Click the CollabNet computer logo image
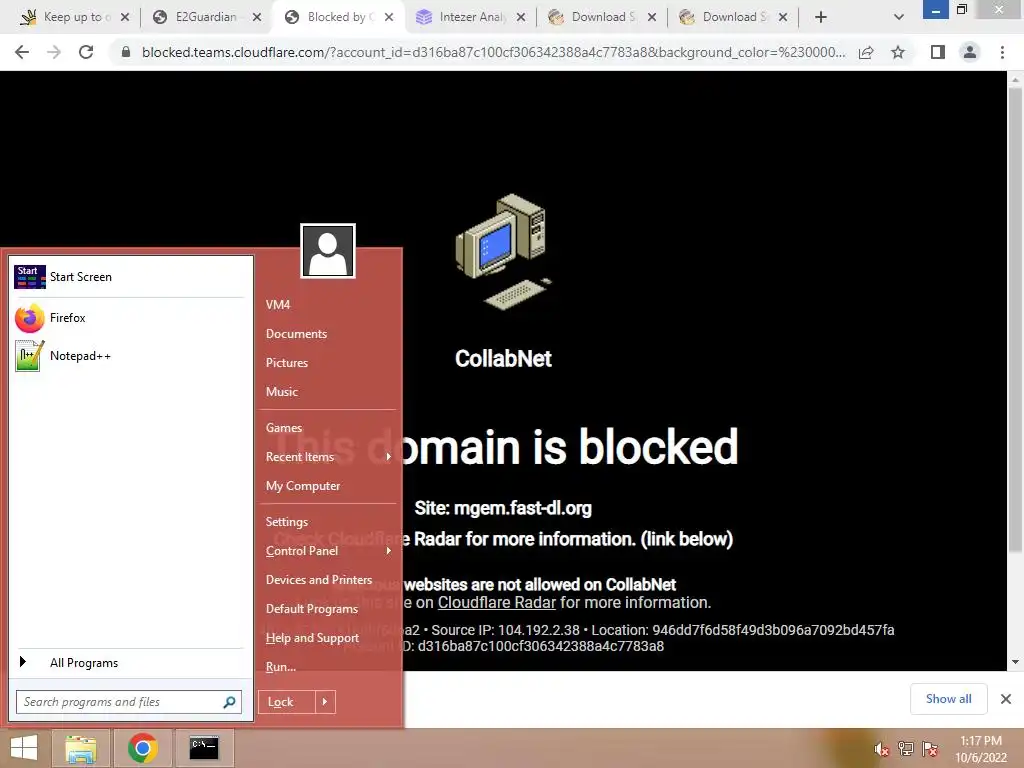Viewport: 1024px width, 768px height. click(504, 252)
